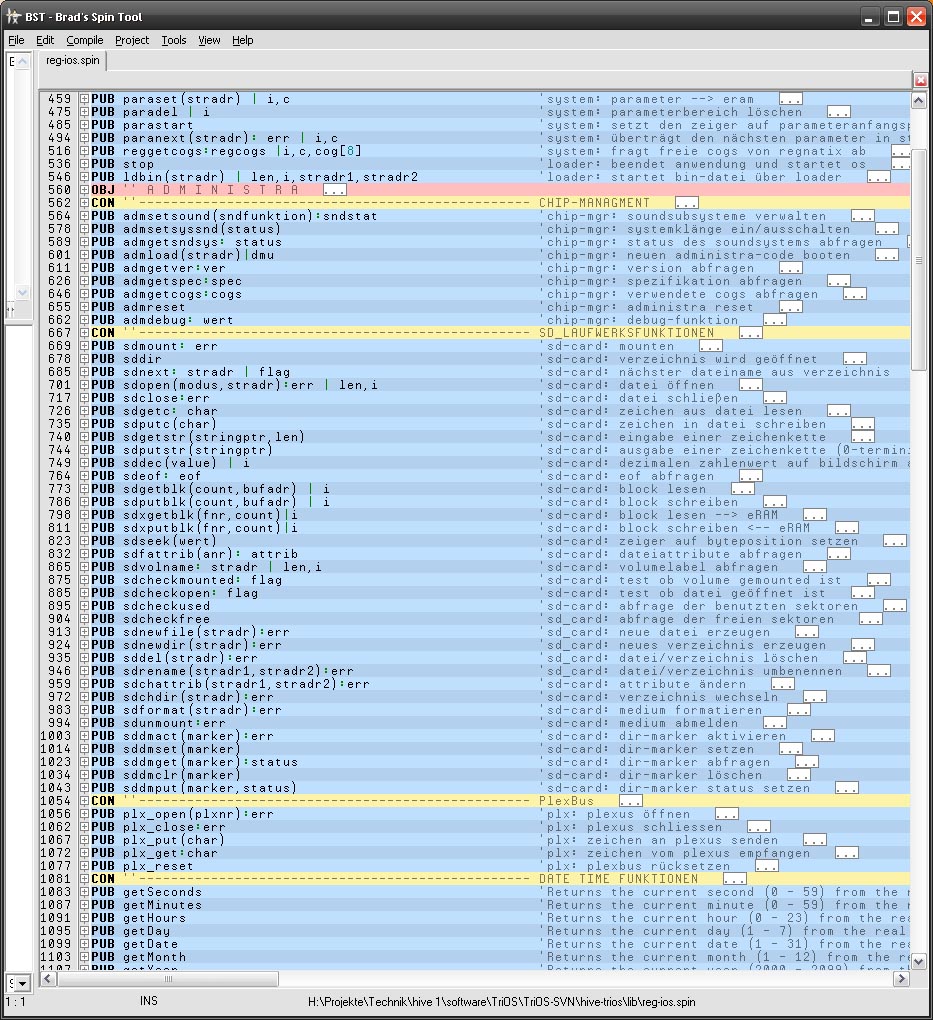
Task: Click the horizontal scrollbar left arrow
Action: click(47, 979)
